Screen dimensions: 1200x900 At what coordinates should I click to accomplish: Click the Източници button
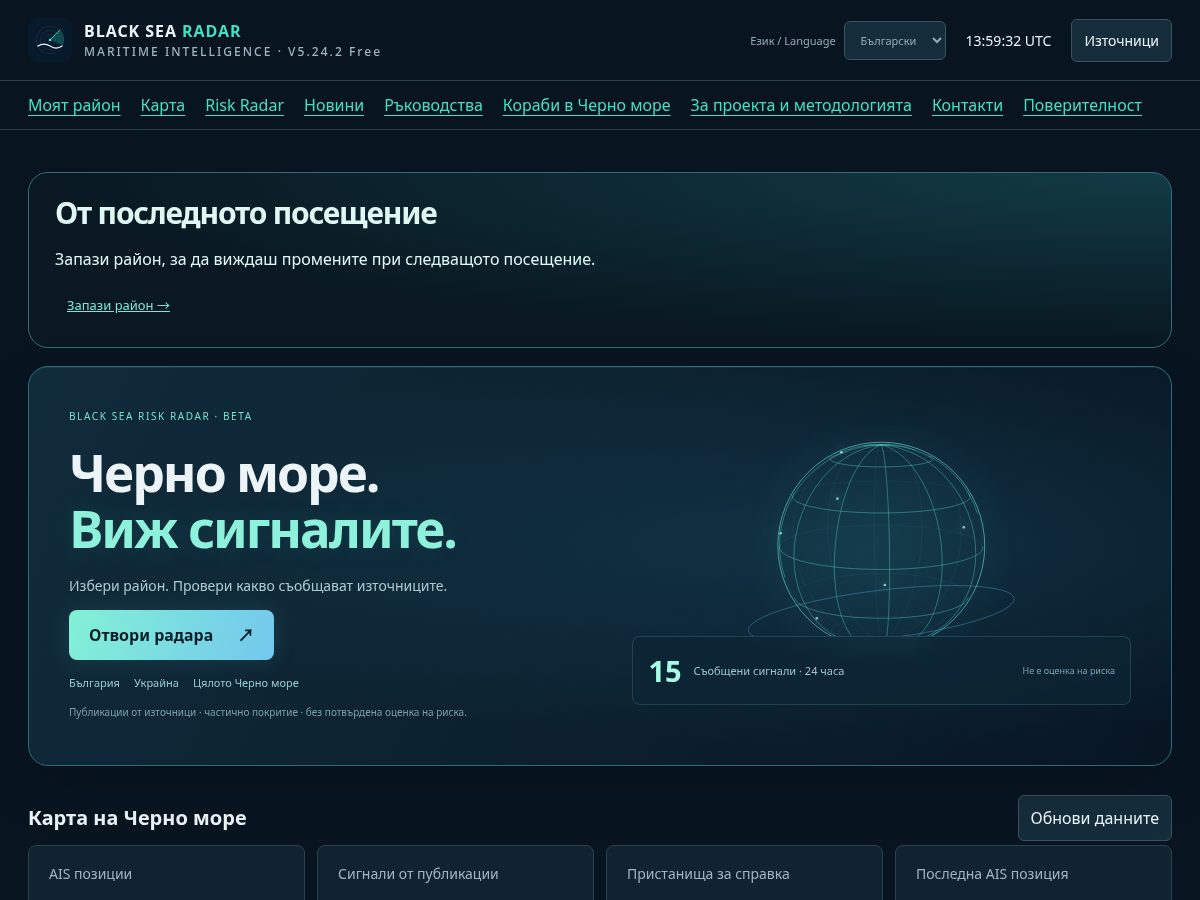[x=1121, y=41]
